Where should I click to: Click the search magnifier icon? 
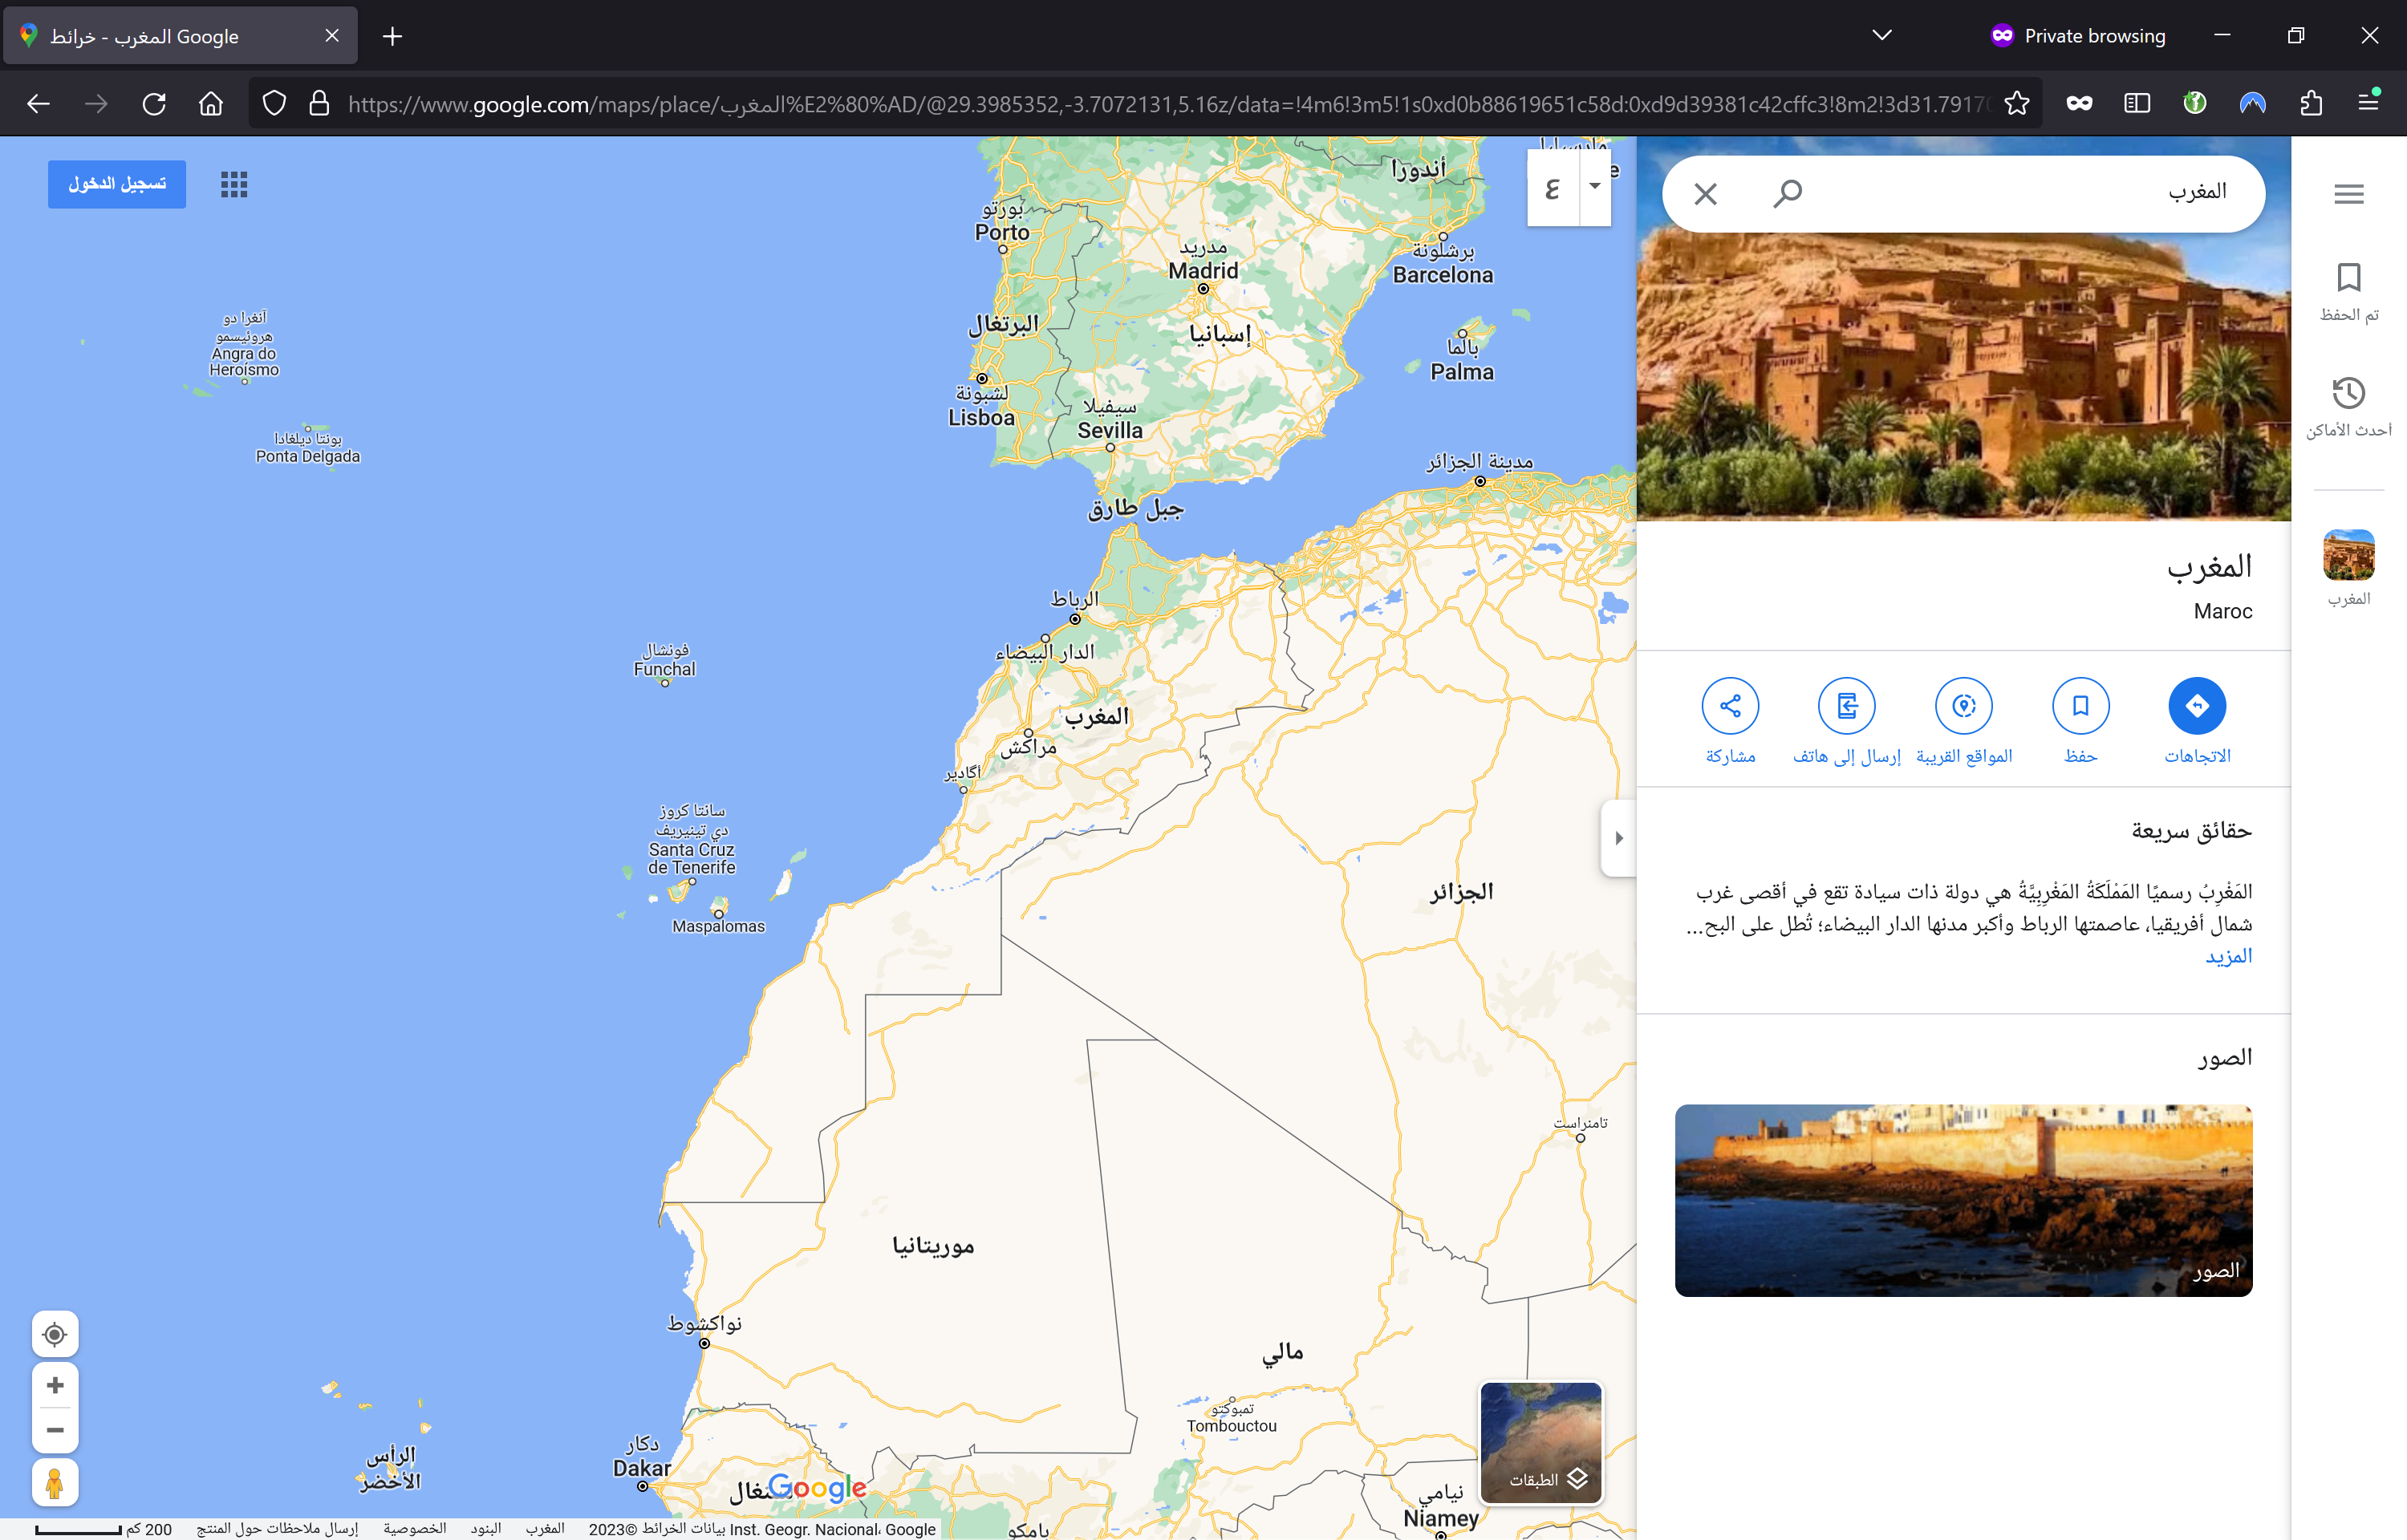point(1787,192)
